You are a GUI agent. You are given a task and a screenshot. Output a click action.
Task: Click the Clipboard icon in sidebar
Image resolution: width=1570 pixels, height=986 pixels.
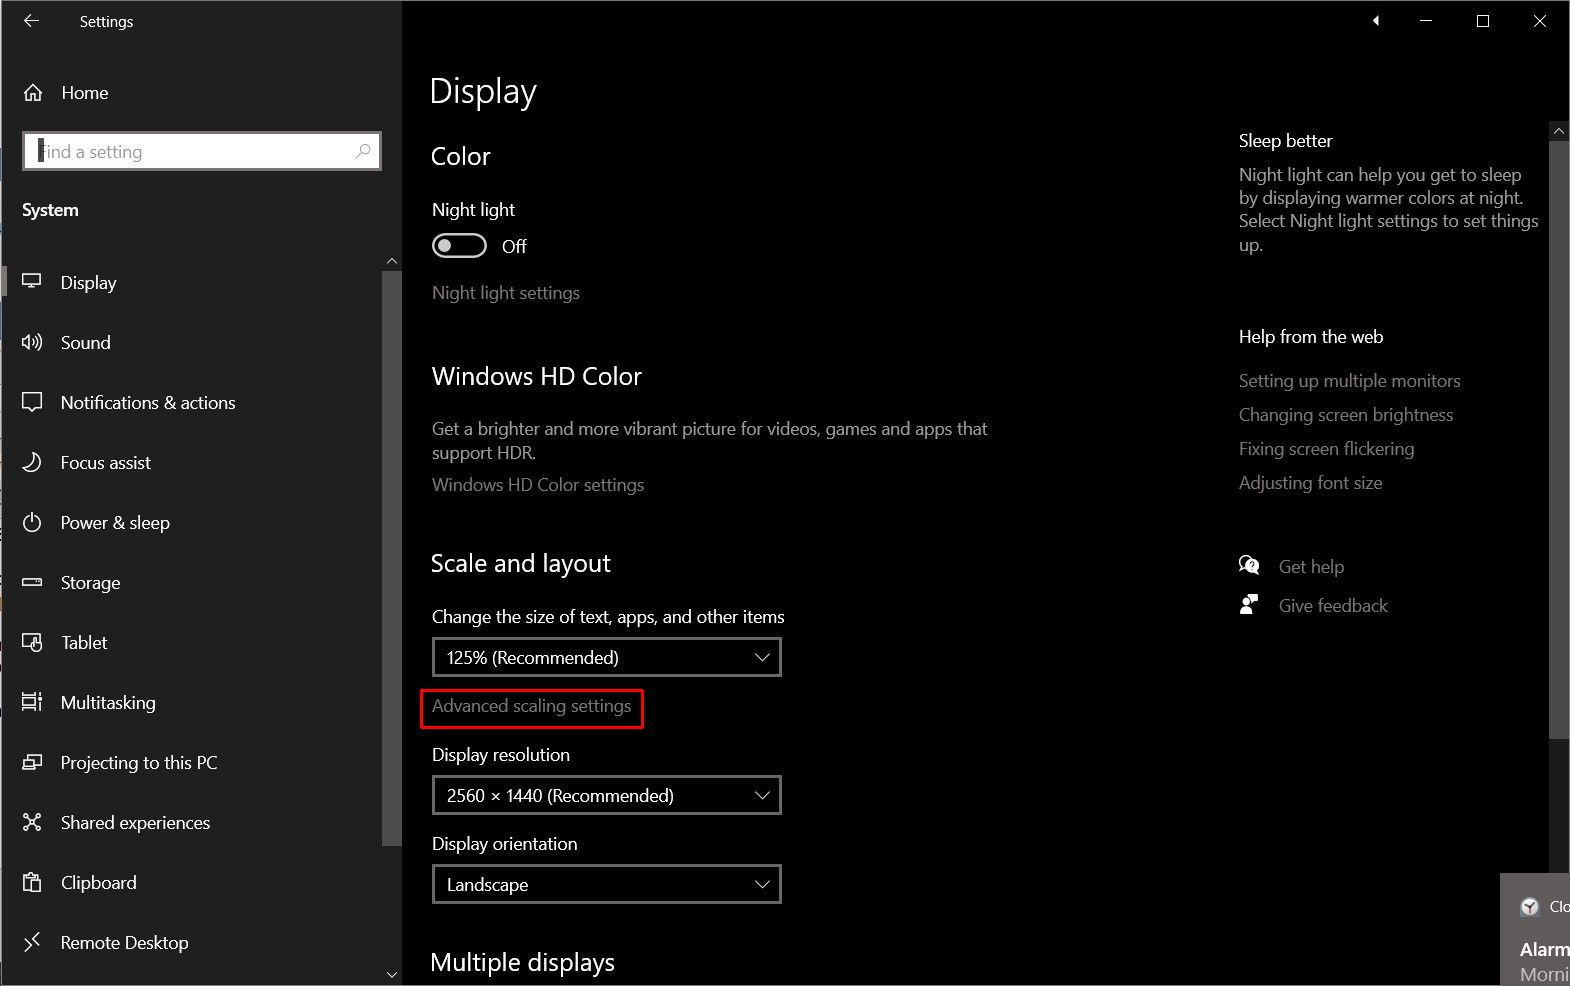click(32, 882)
